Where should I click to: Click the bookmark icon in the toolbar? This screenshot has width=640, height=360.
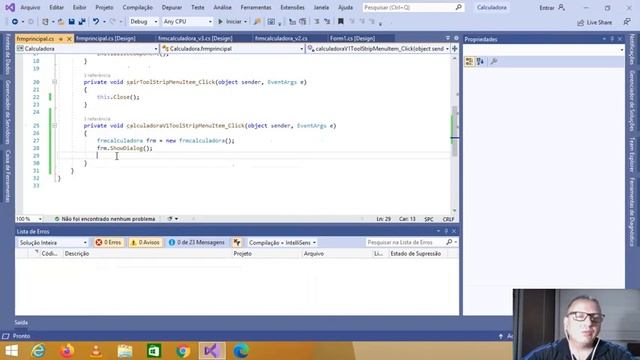pyautogui.click(x=340, y=21)
